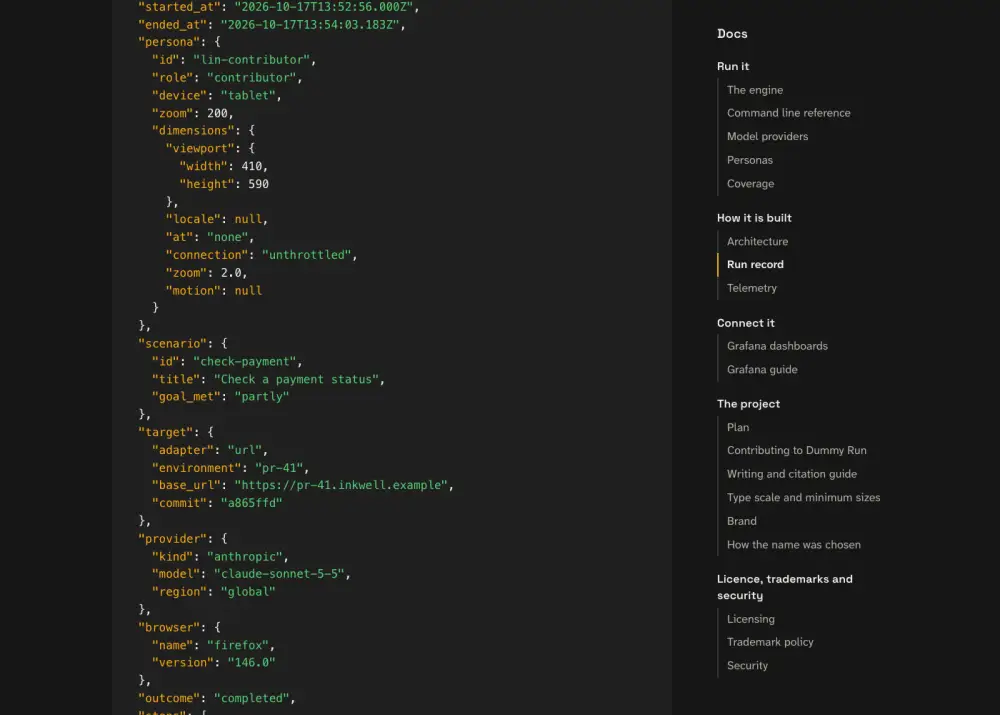View the Trademark policy

pos(770,642)
